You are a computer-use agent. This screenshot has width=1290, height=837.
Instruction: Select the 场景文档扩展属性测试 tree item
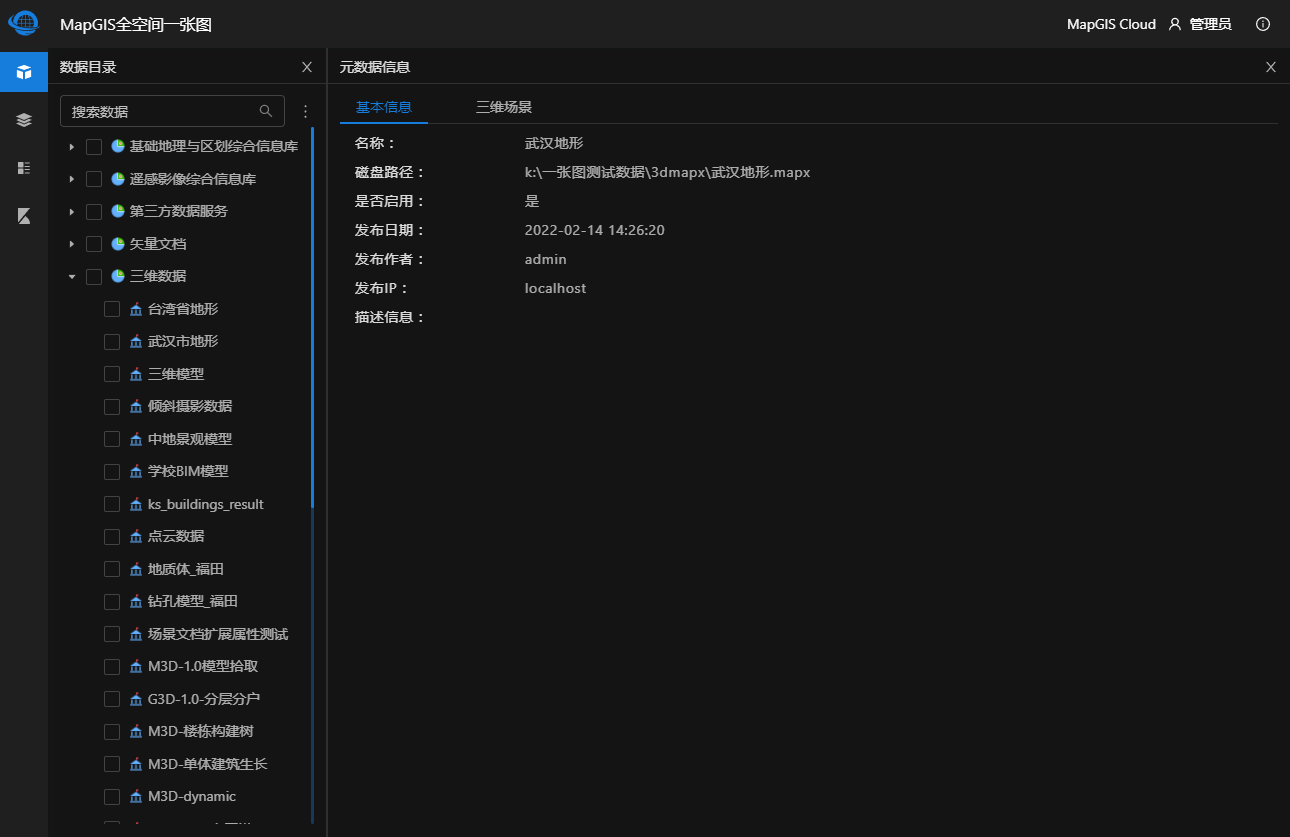click(x=218, y=634)
